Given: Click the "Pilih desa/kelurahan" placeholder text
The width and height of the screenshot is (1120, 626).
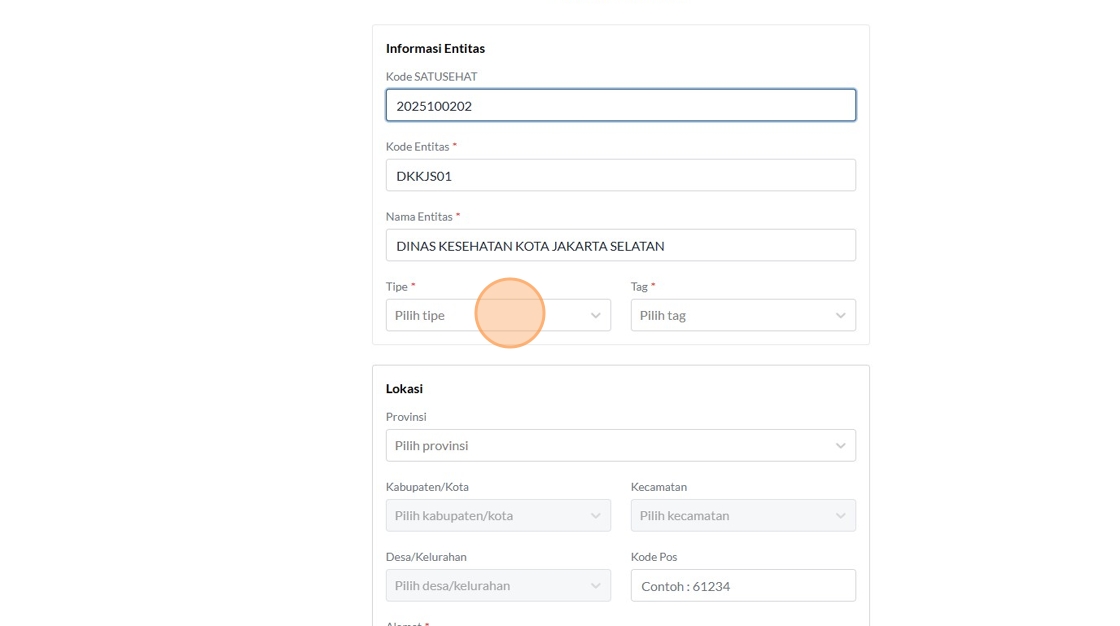Looking at the screenshot, I should click(x=452, y=585).
